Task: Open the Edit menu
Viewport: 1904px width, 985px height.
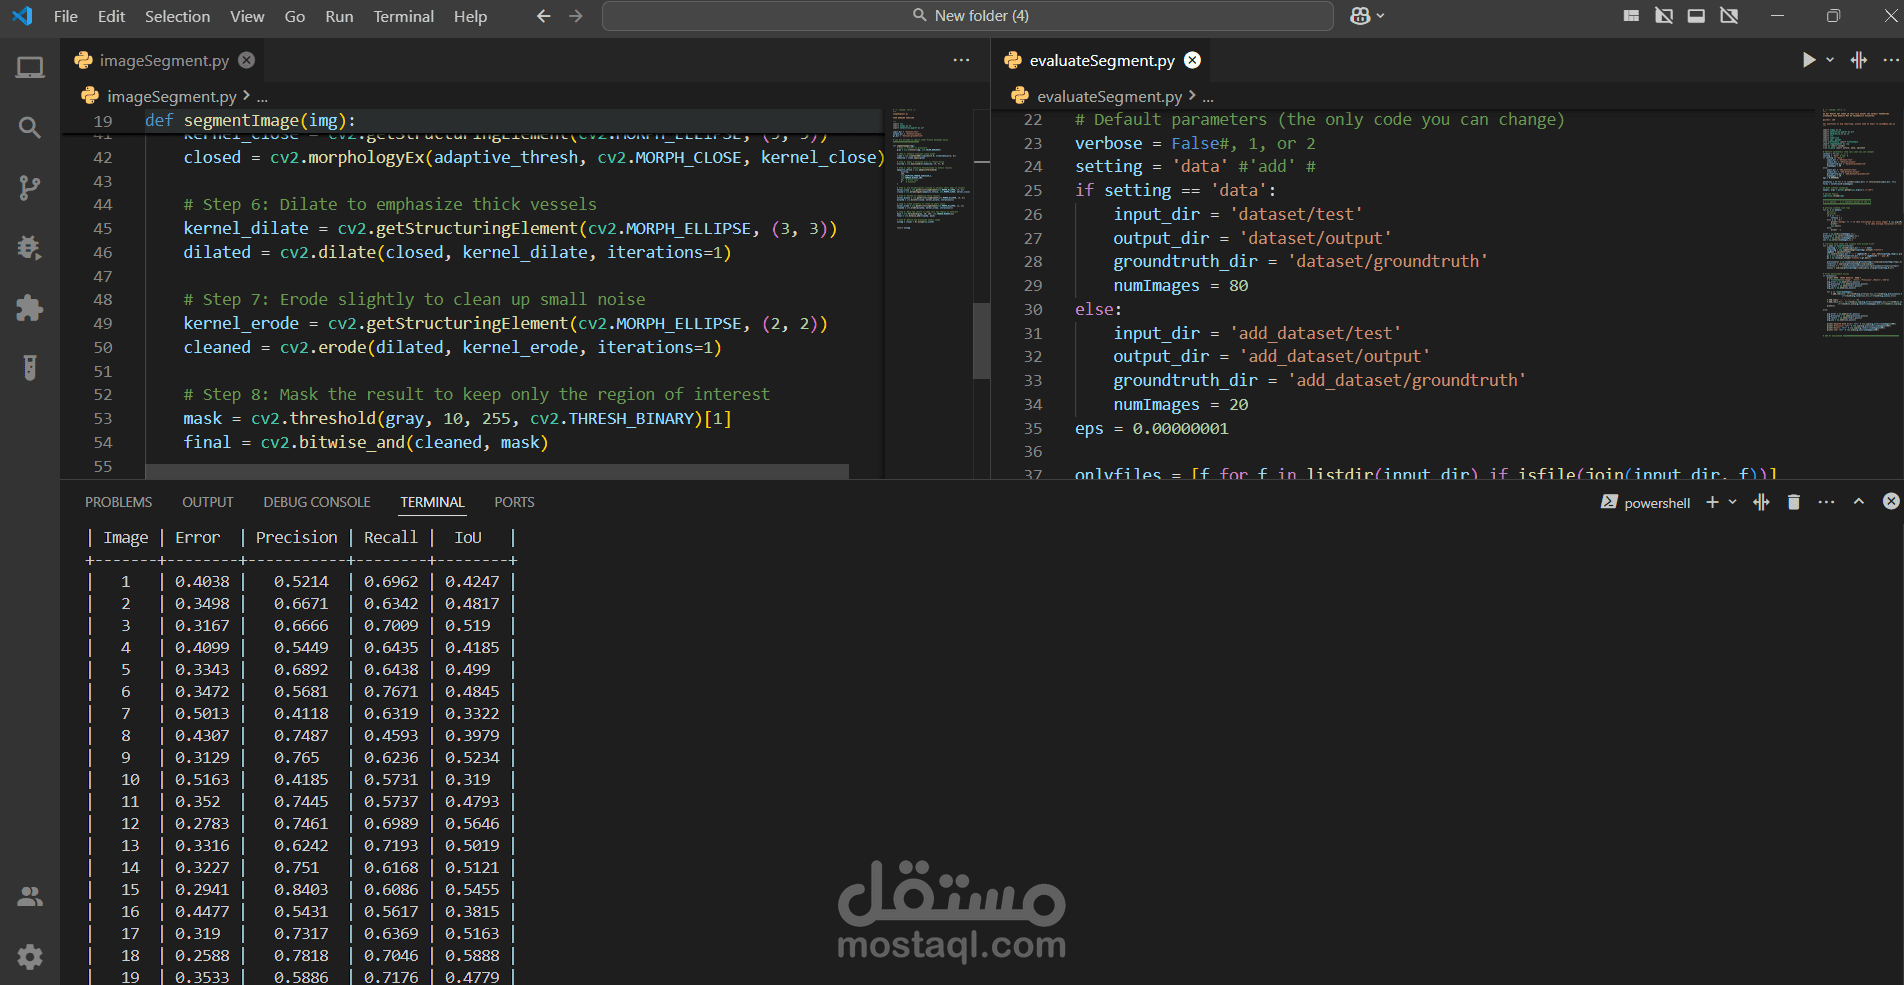Action: pyautogui.click(x=112, y=16)
